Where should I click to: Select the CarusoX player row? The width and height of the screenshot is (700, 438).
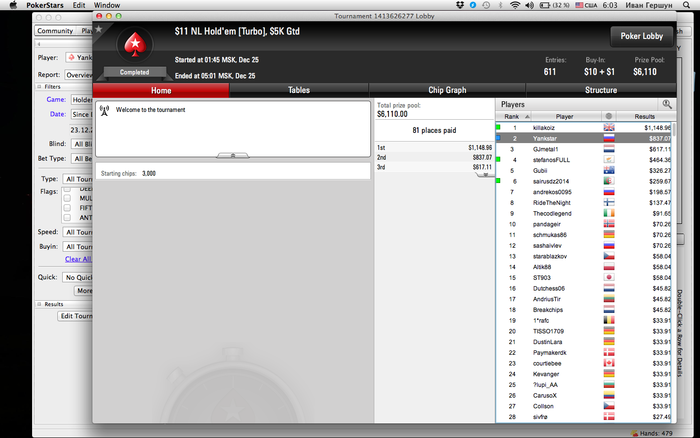tap(583, 396)
